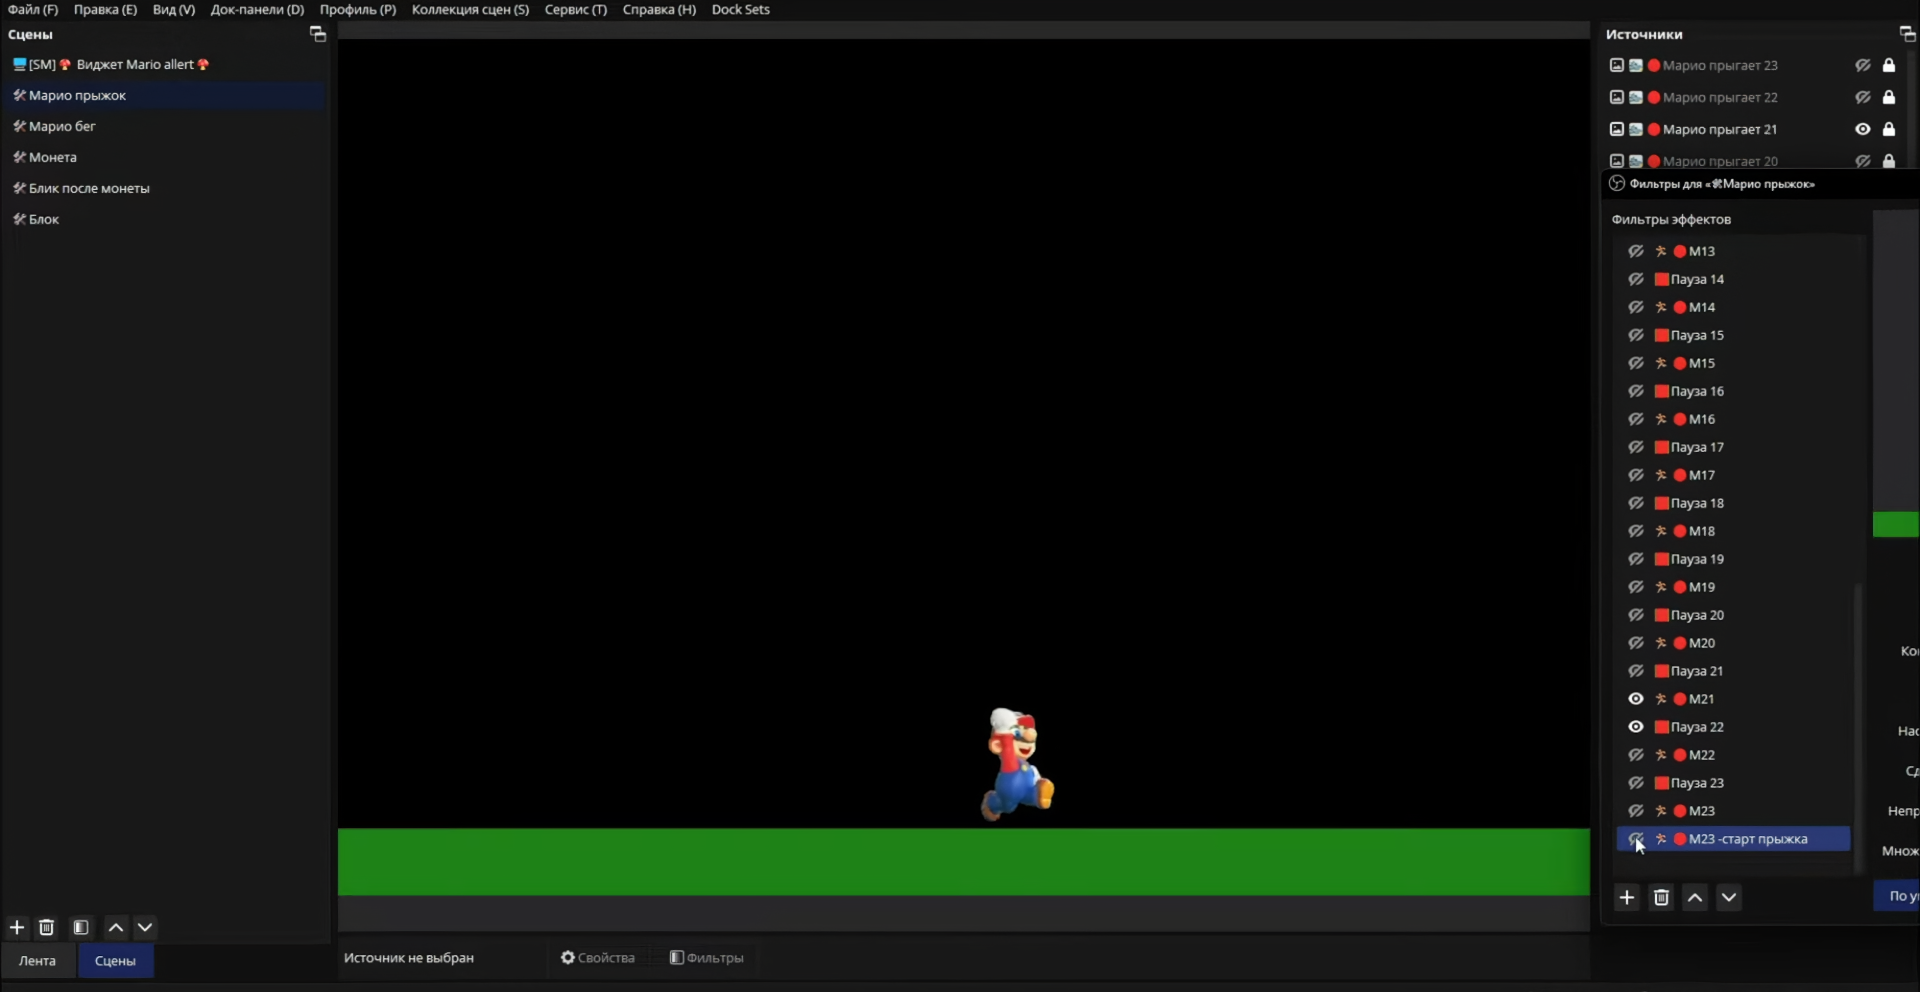Delete the selected scene using the trash icon
Viewport: 1920px width, 992px height.
point(46,927)
